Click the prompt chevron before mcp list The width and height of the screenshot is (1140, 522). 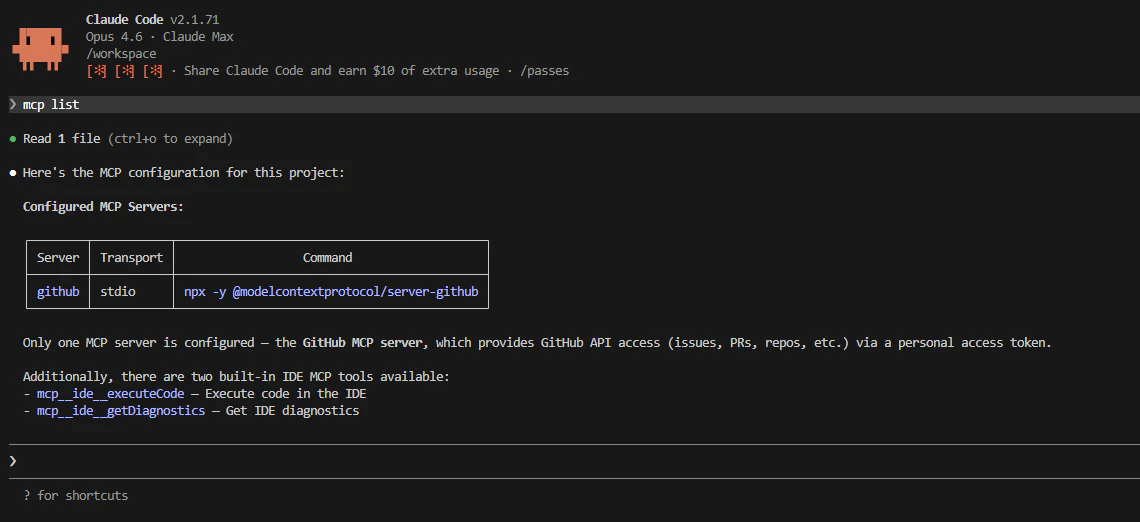pyautogui.click(x=12, y=105)
